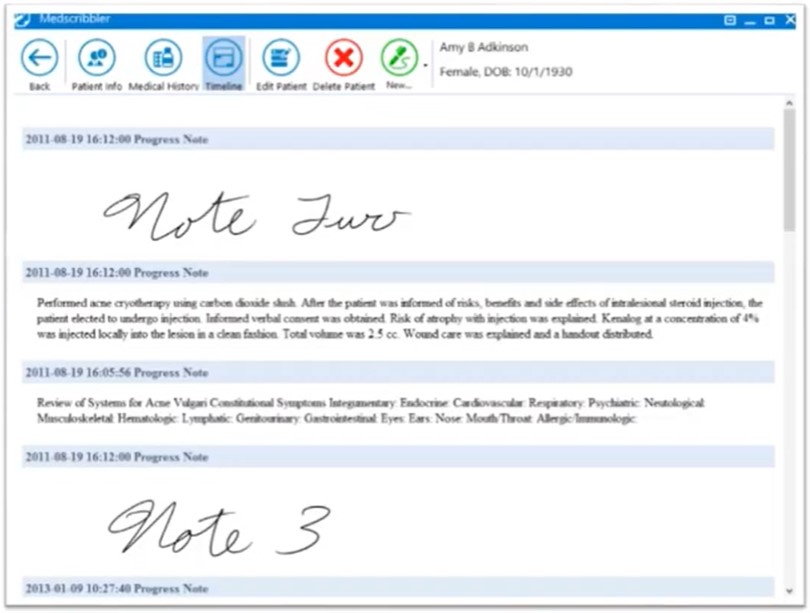The height and width of the screenshot is (613, 810).
Task: Open the Patient Info view
Action: tap(96, 58)
